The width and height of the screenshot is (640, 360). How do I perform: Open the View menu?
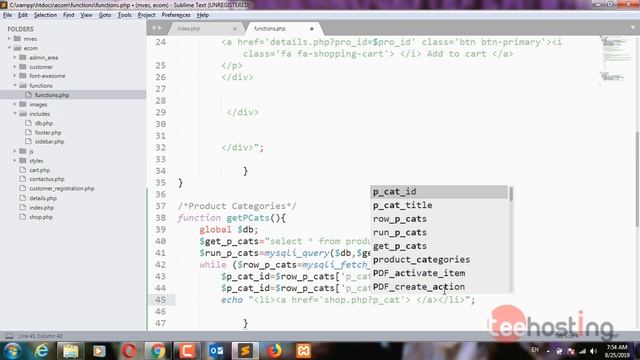(x=87, y=15)
